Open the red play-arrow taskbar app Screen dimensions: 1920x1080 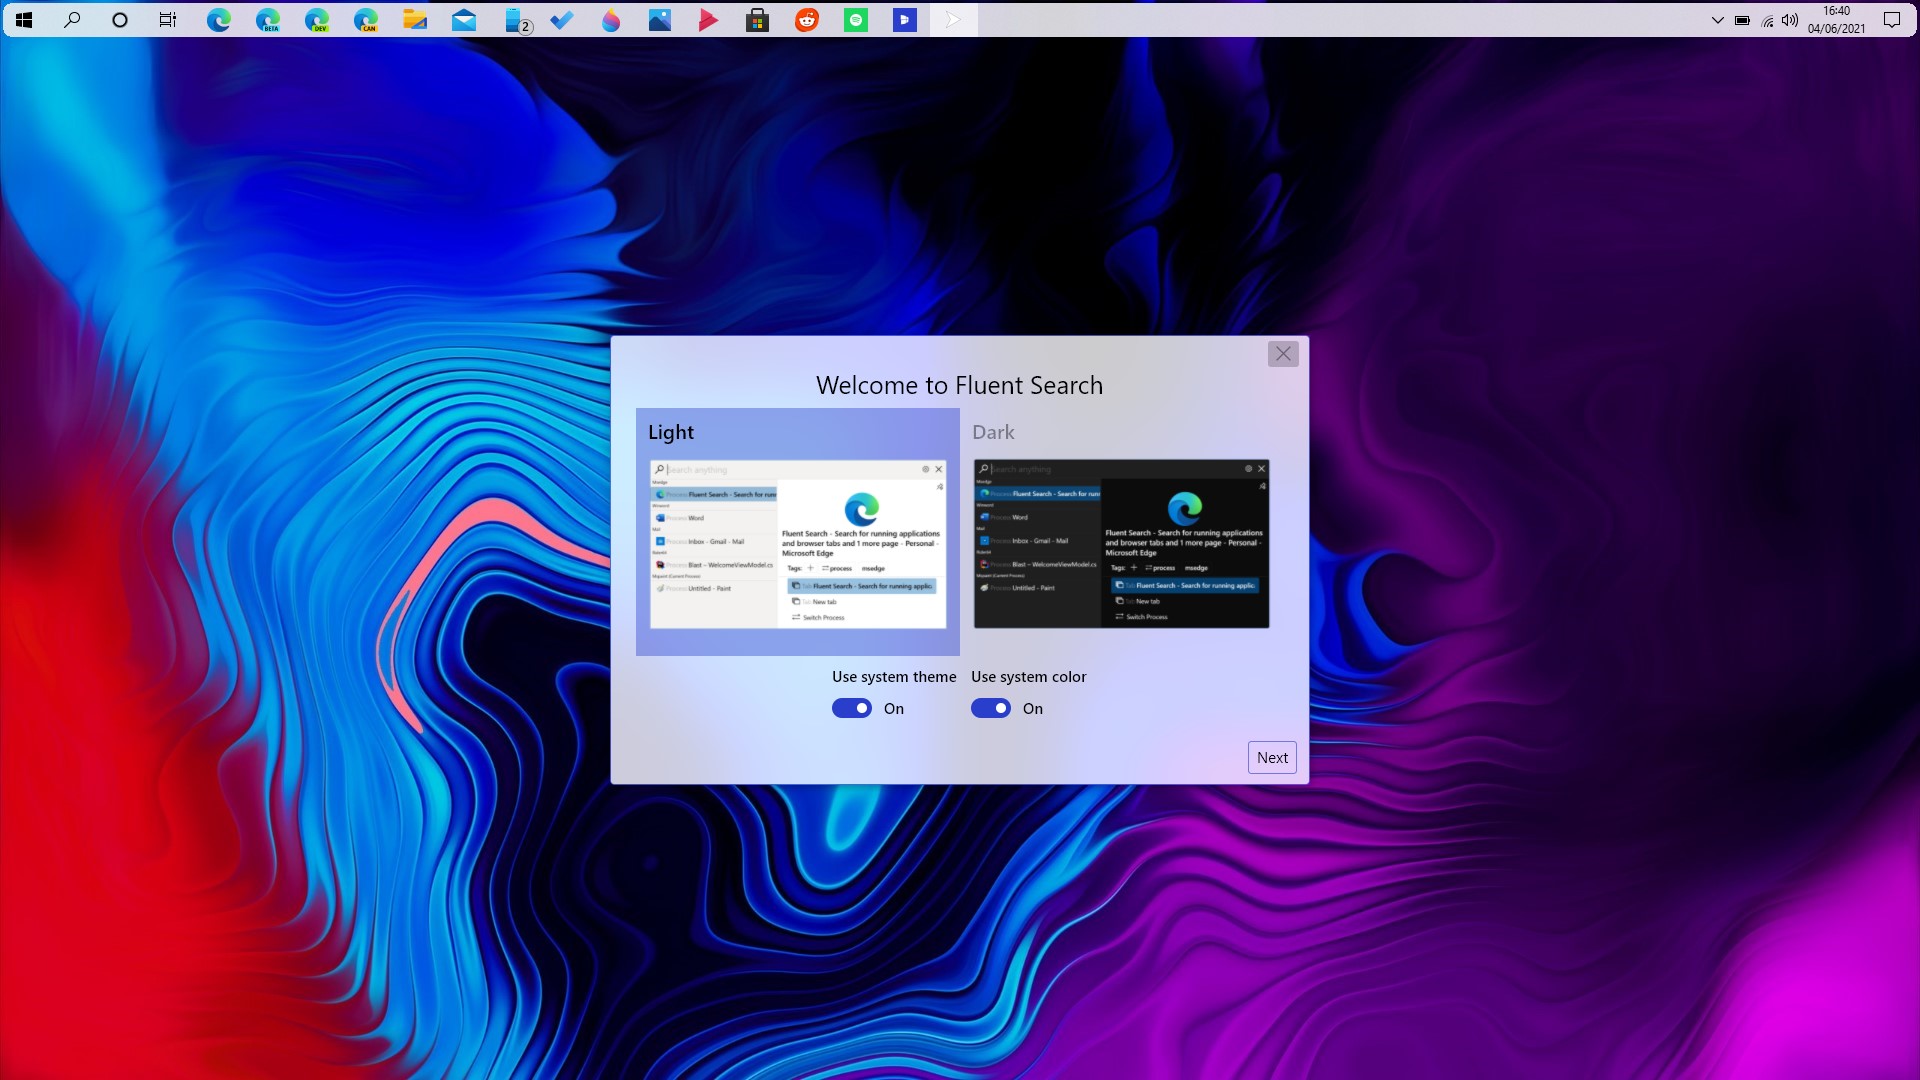click(x=708, y=20)
